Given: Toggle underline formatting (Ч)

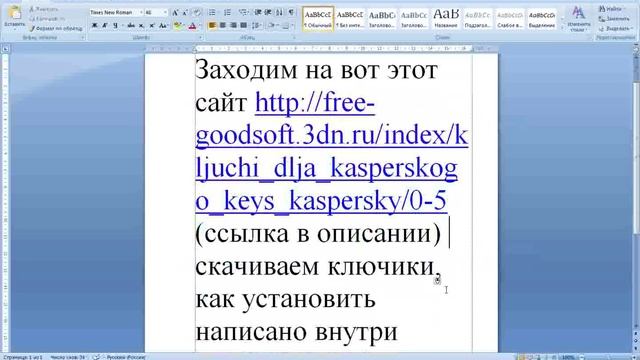Looking at the screenshot, I should [x=116, y=26].
